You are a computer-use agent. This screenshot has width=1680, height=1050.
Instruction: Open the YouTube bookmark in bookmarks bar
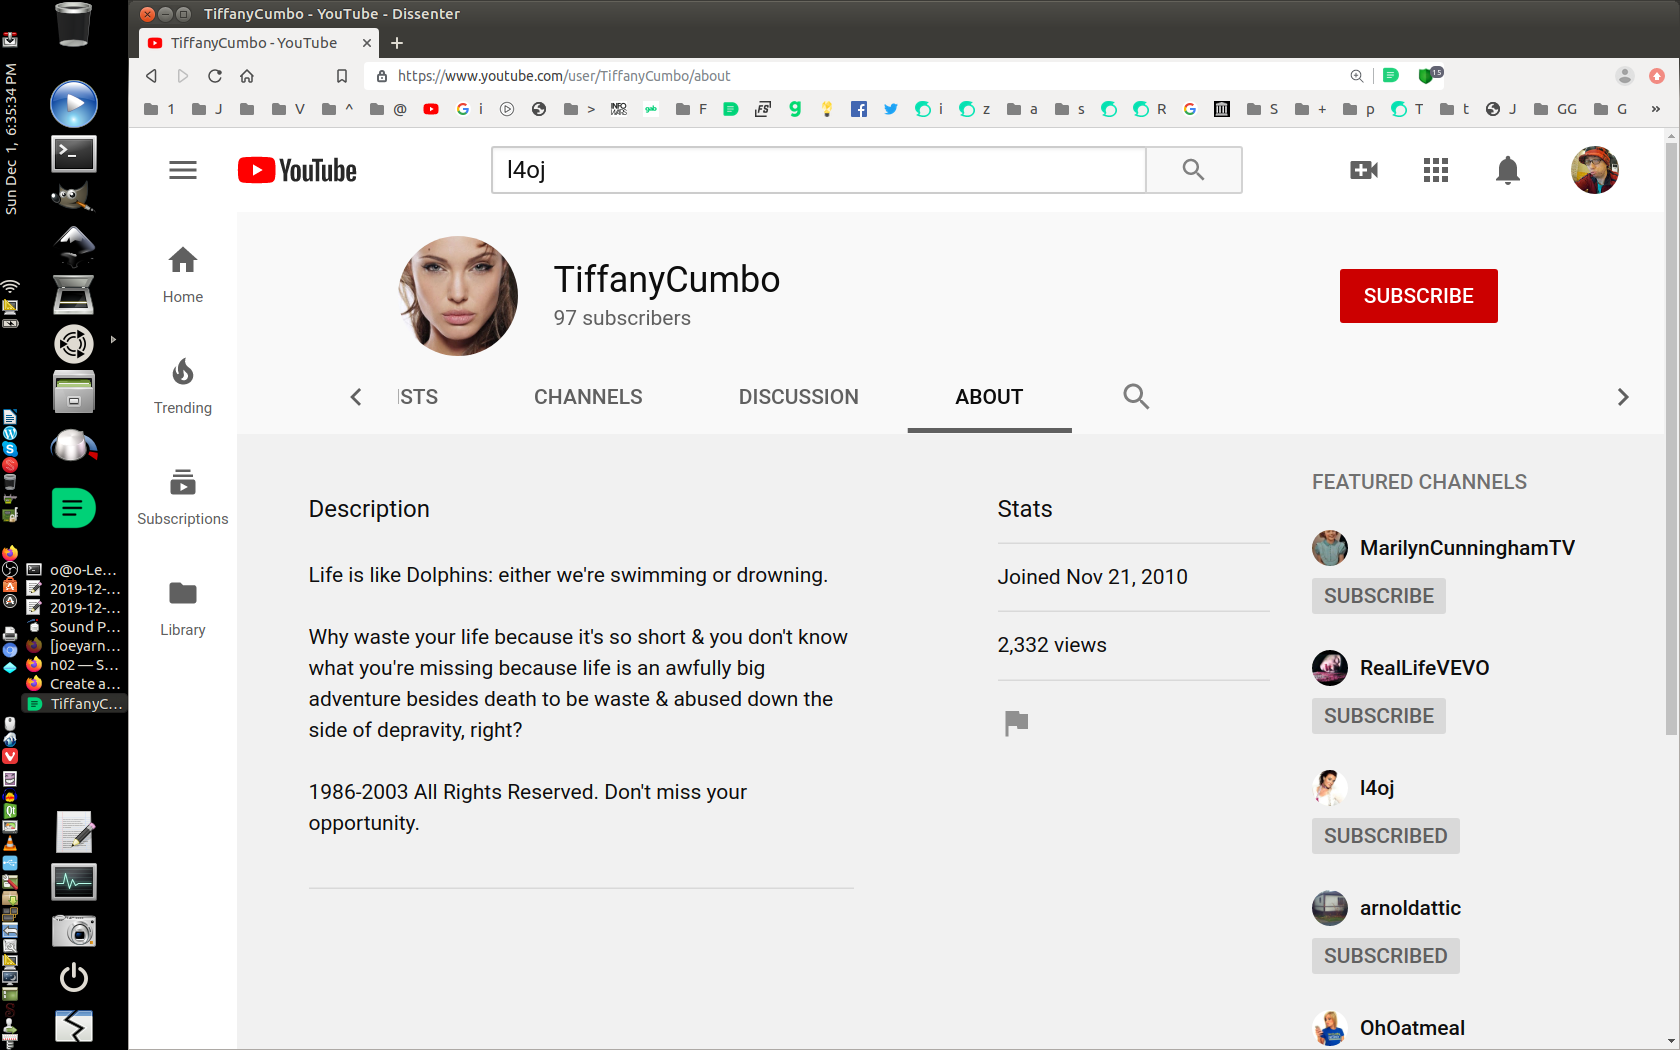click(x=431, y=109)
